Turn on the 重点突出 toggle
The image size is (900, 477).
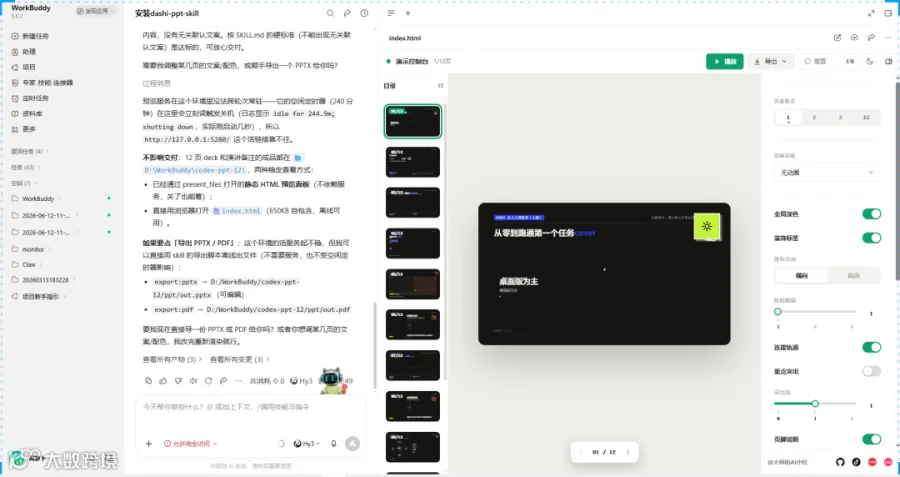871,371
